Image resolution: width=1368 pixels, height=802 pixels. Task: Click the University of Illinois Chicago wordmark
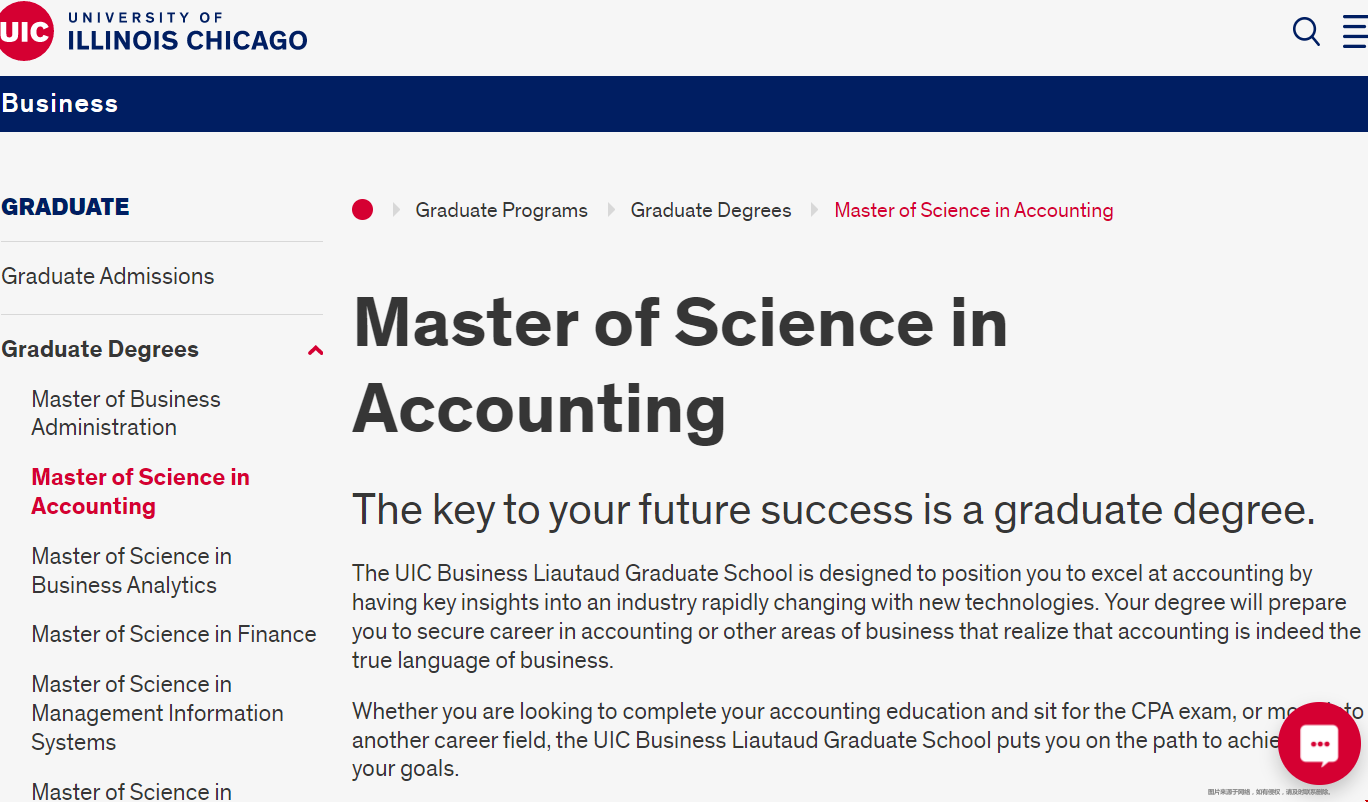click(187, 31)
